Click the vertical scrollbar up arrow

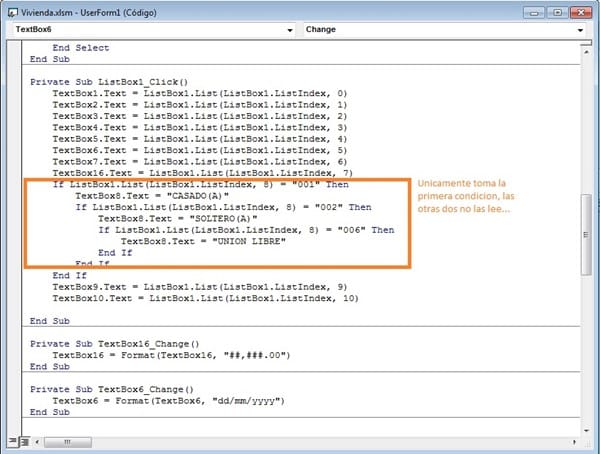click(x=586, y=52)
